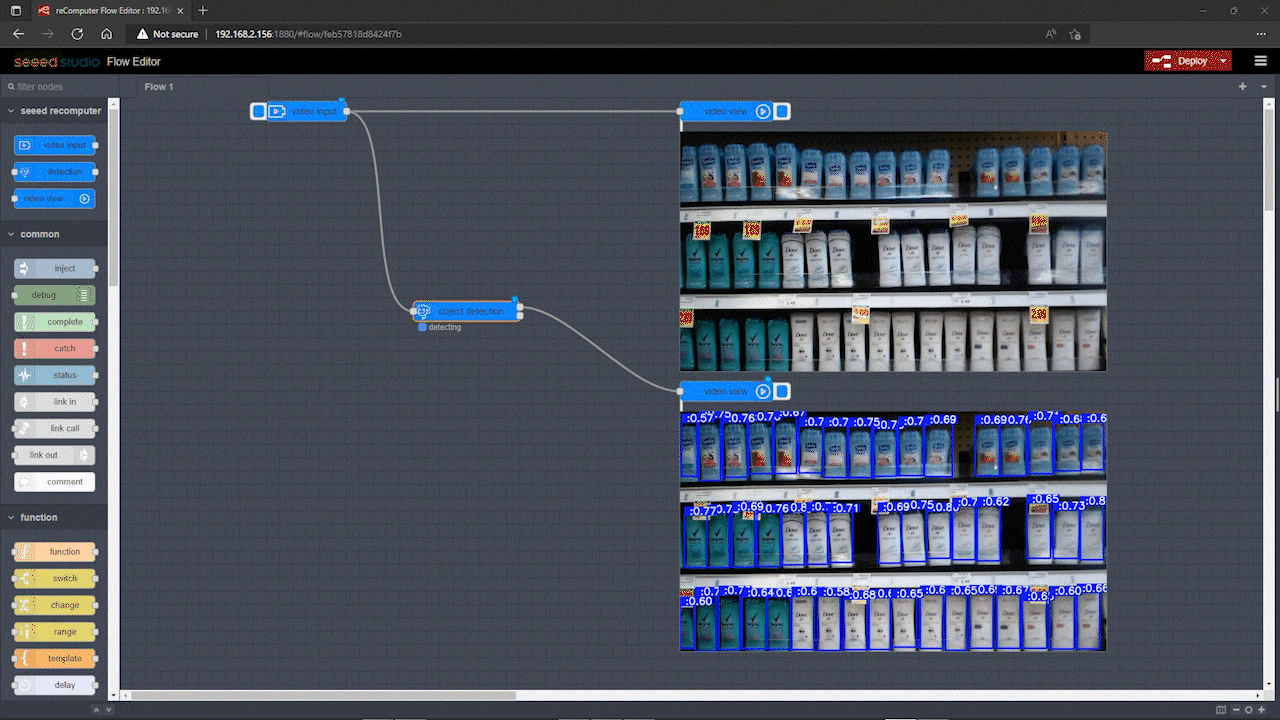Toggle the video input node's left button
The width and height of the screenshot is (1280, 720).
pyautogui.click(x=258, y=111)
